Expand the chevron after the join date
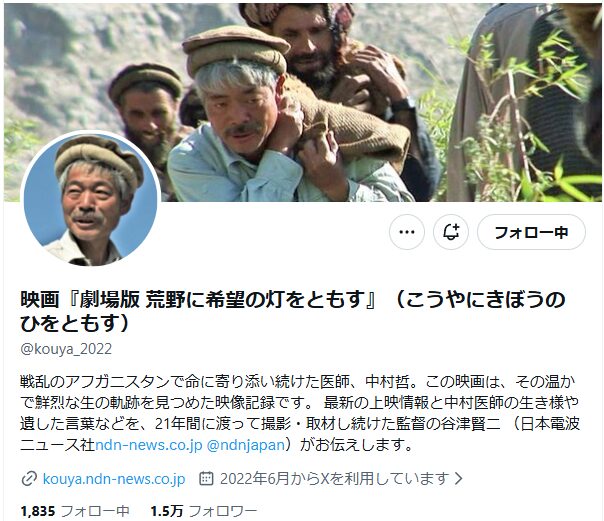Screen dimensions: 604x521 pyautogui.click(x=458, y=478)
